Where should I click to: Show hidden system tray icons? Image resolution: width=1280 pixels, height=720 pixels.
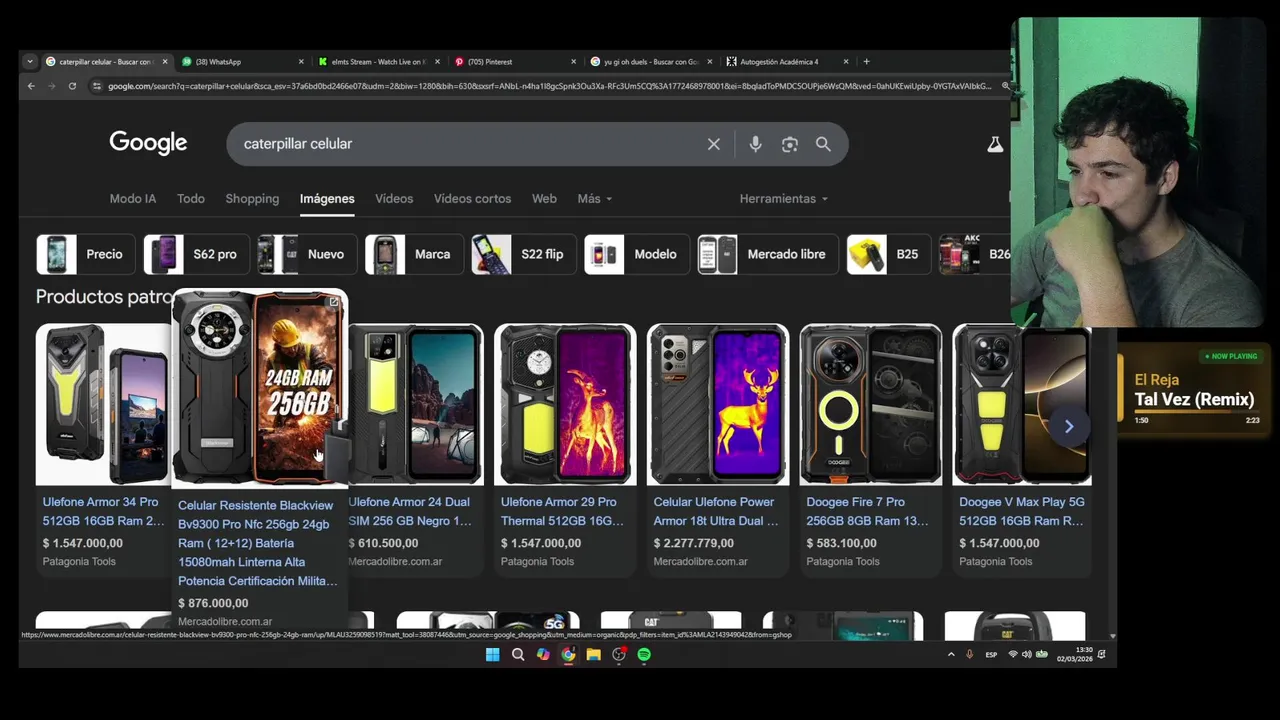[951, 655]
